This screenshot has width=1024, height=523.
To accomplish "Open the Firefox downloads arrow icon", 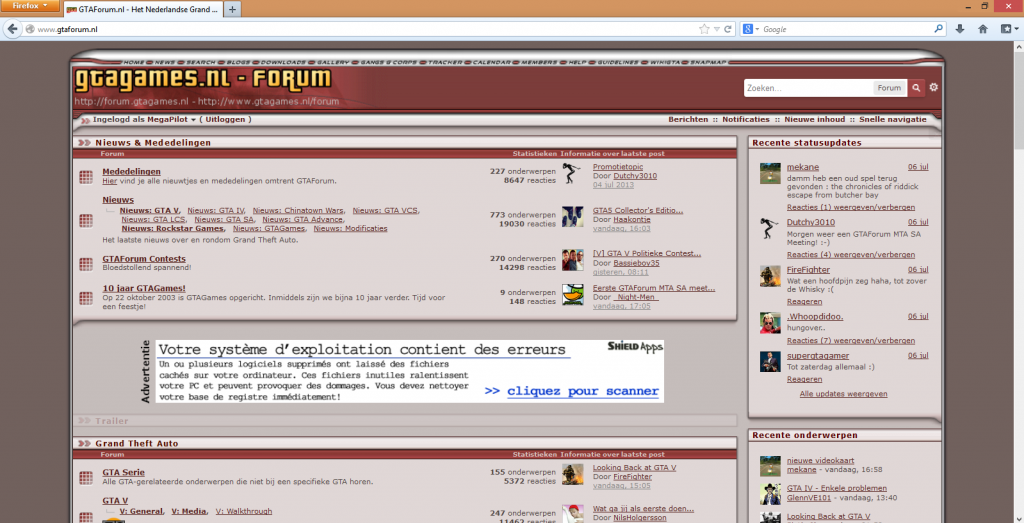I will point(959,29).
